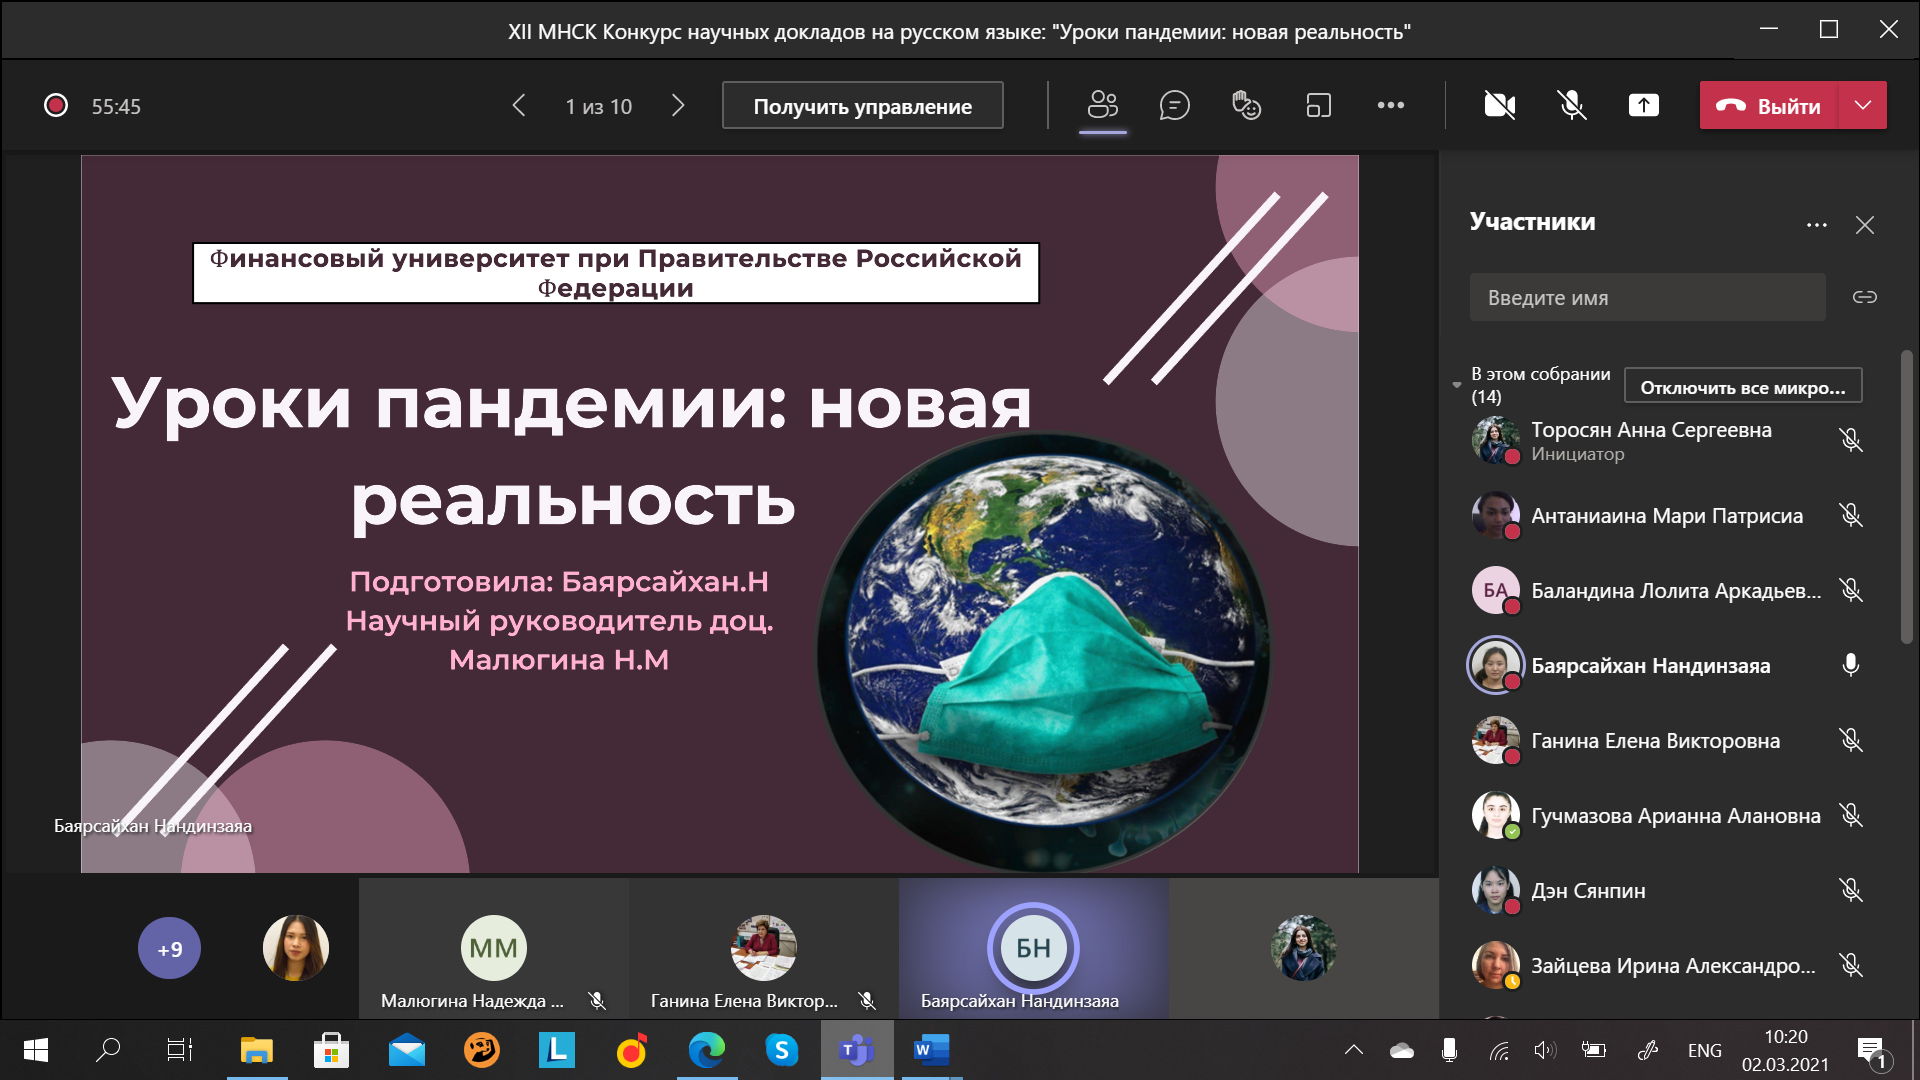The width and height of the screenshot is (1920, 1080).
Task: Select participant Антаниаина Мари Патрисиа
Action: click(1666, 515)
